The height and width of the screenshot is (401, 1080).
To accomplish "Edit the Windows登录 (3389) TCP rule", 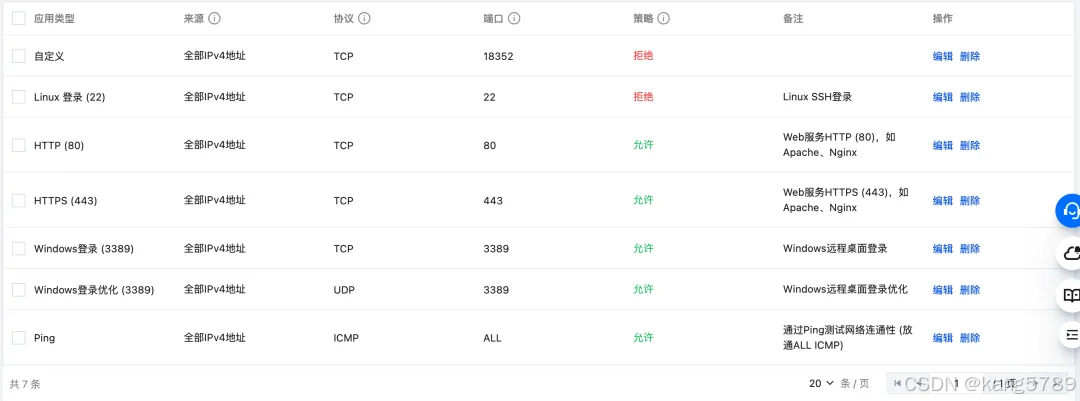I will click(x=943, y=249).
